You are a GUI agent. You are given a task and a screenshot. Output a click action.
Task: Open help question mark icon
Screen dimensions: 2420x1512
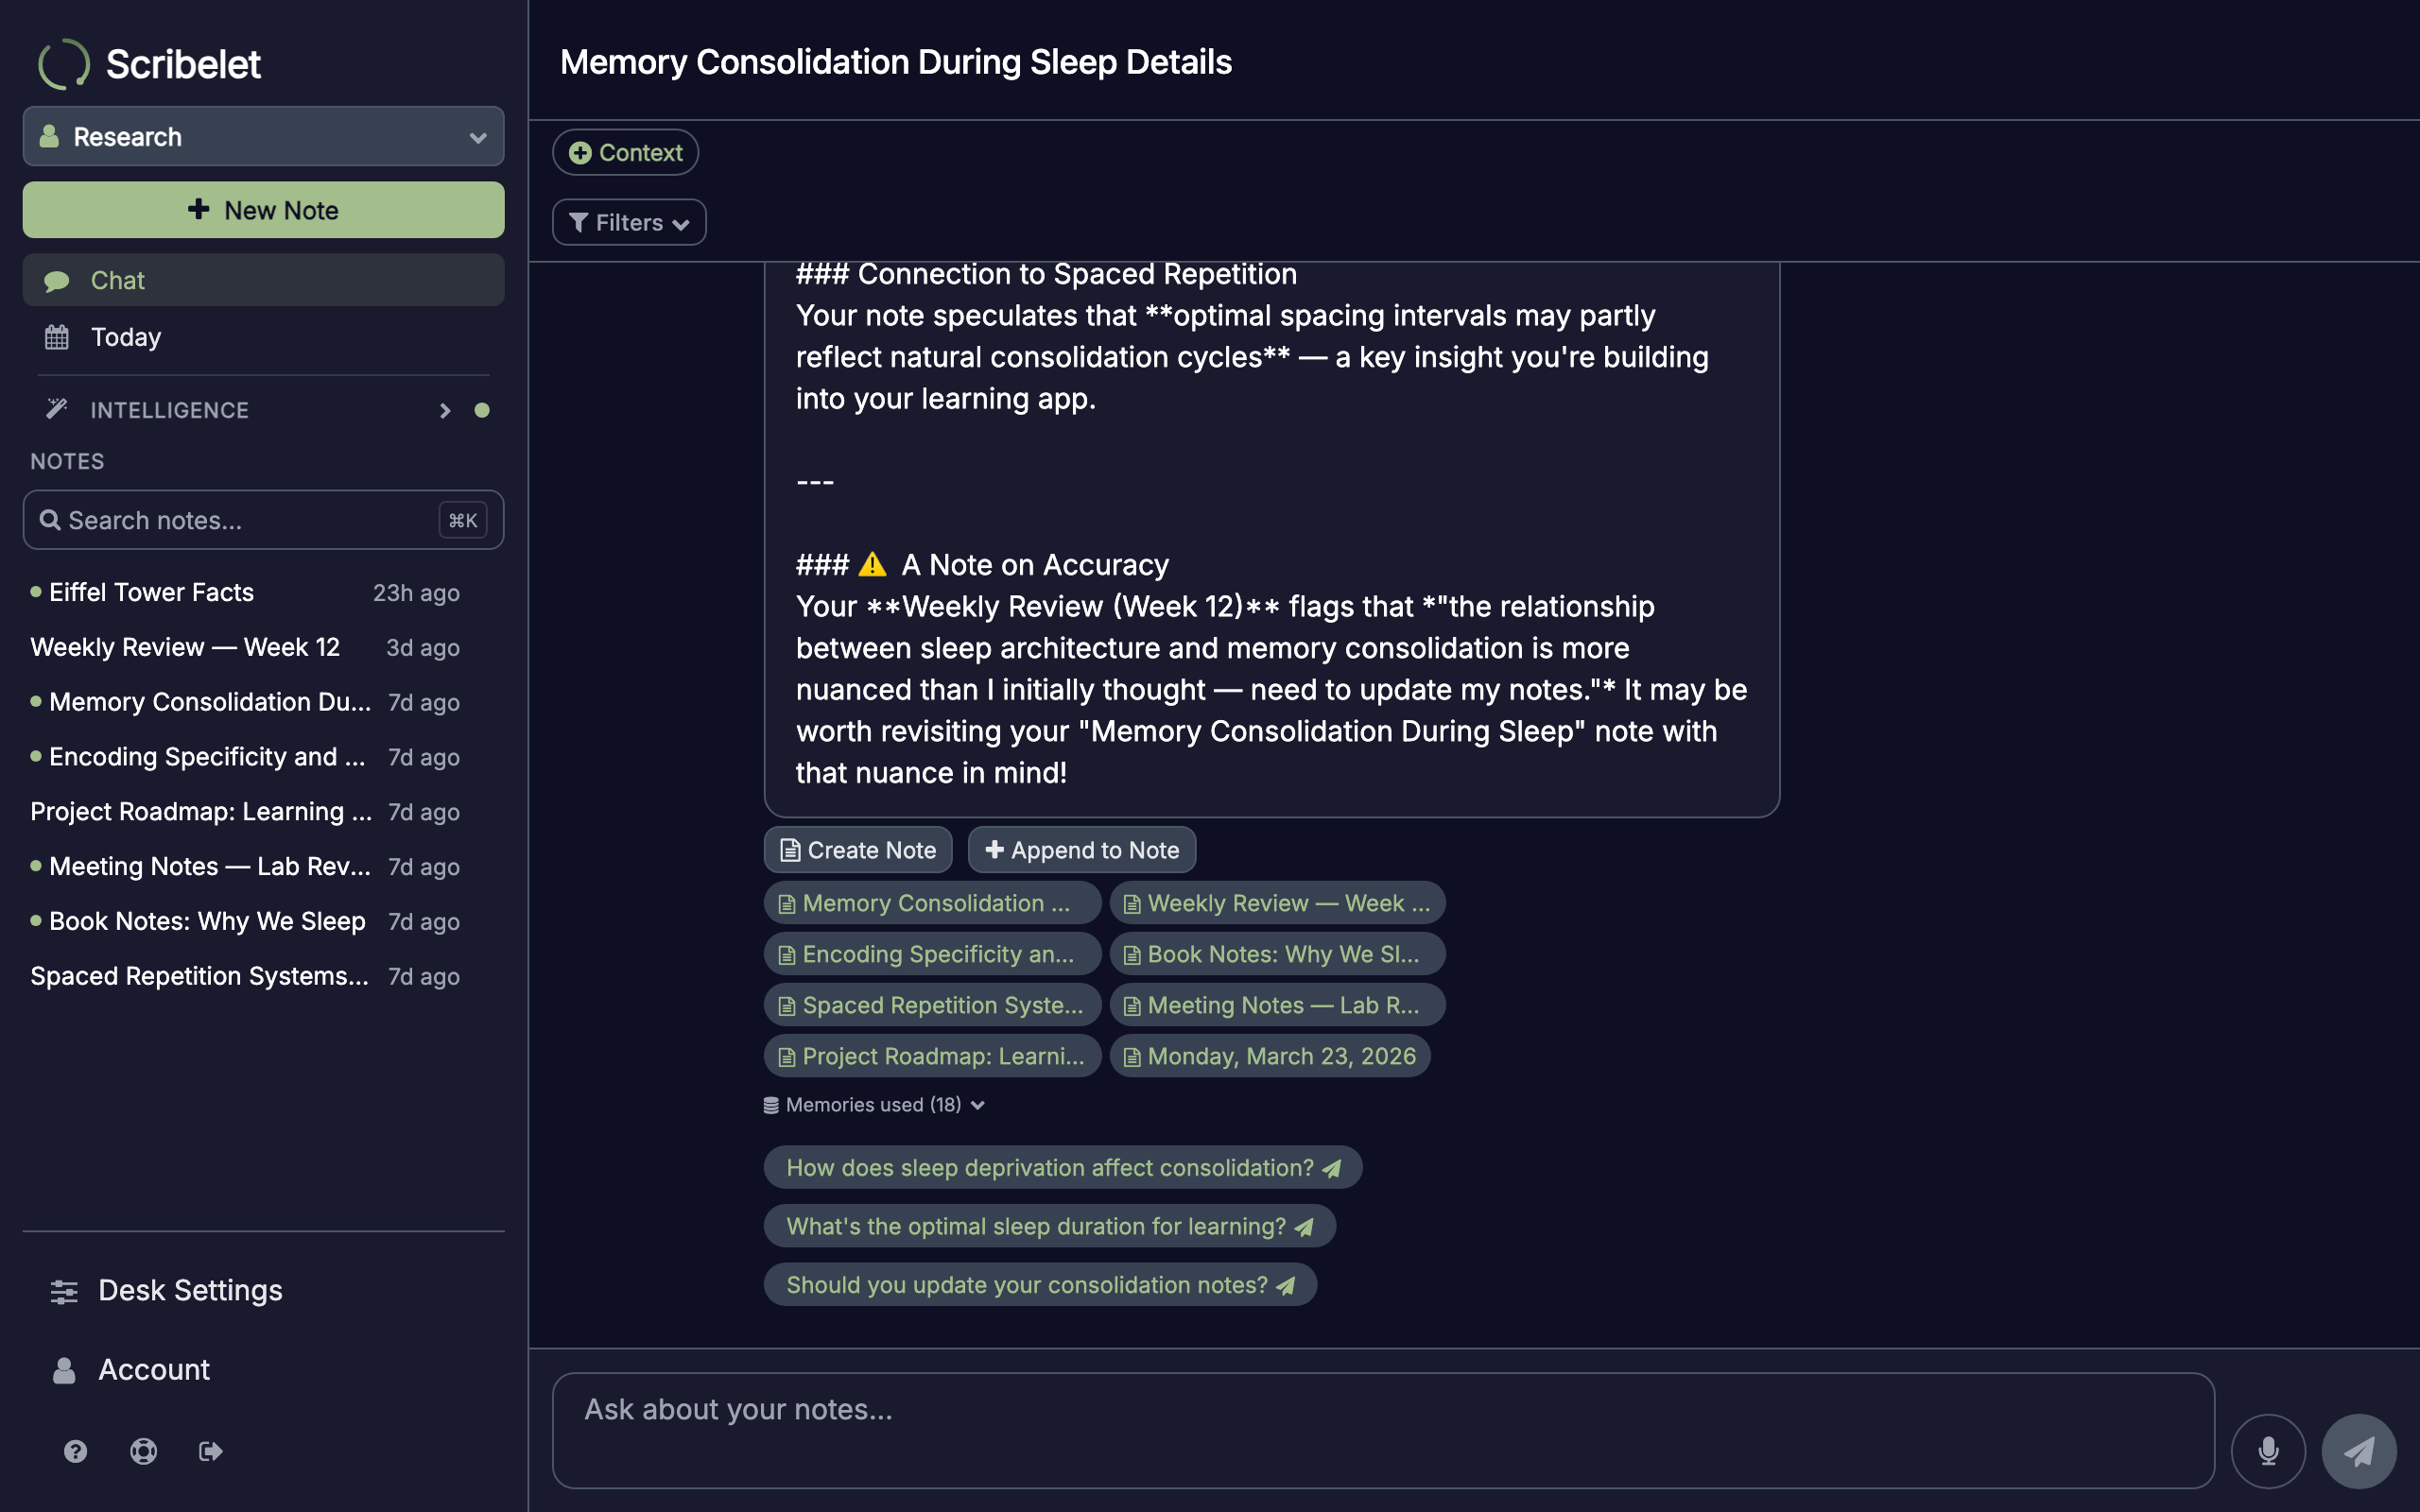coord(75,1450)
